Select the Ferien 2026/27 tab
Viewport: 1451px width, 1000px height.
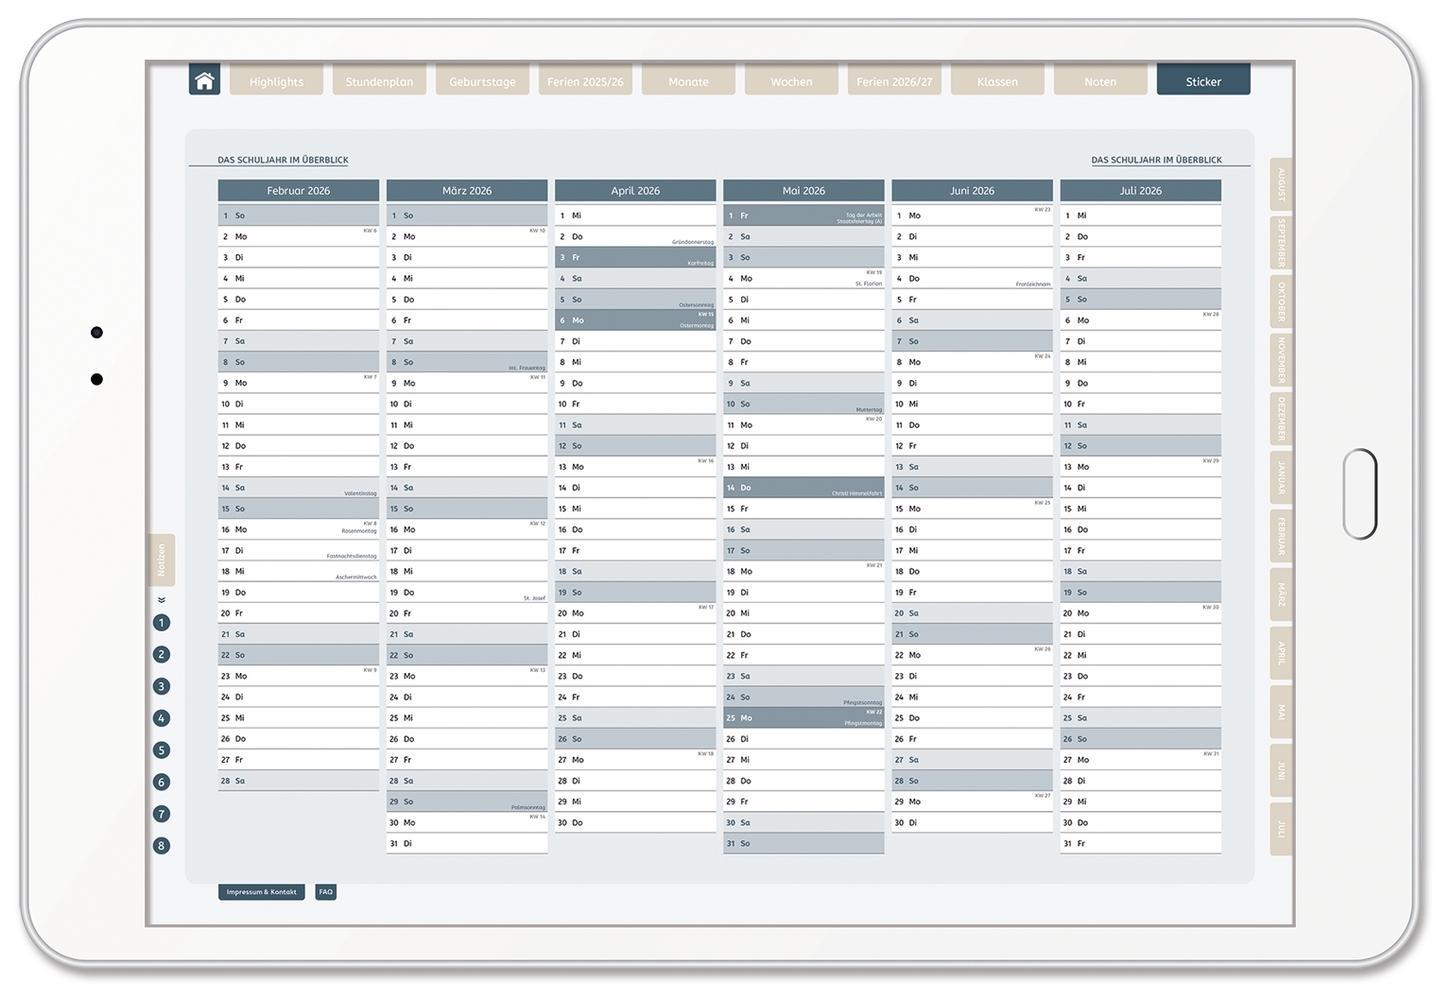(x=894, y=81)
